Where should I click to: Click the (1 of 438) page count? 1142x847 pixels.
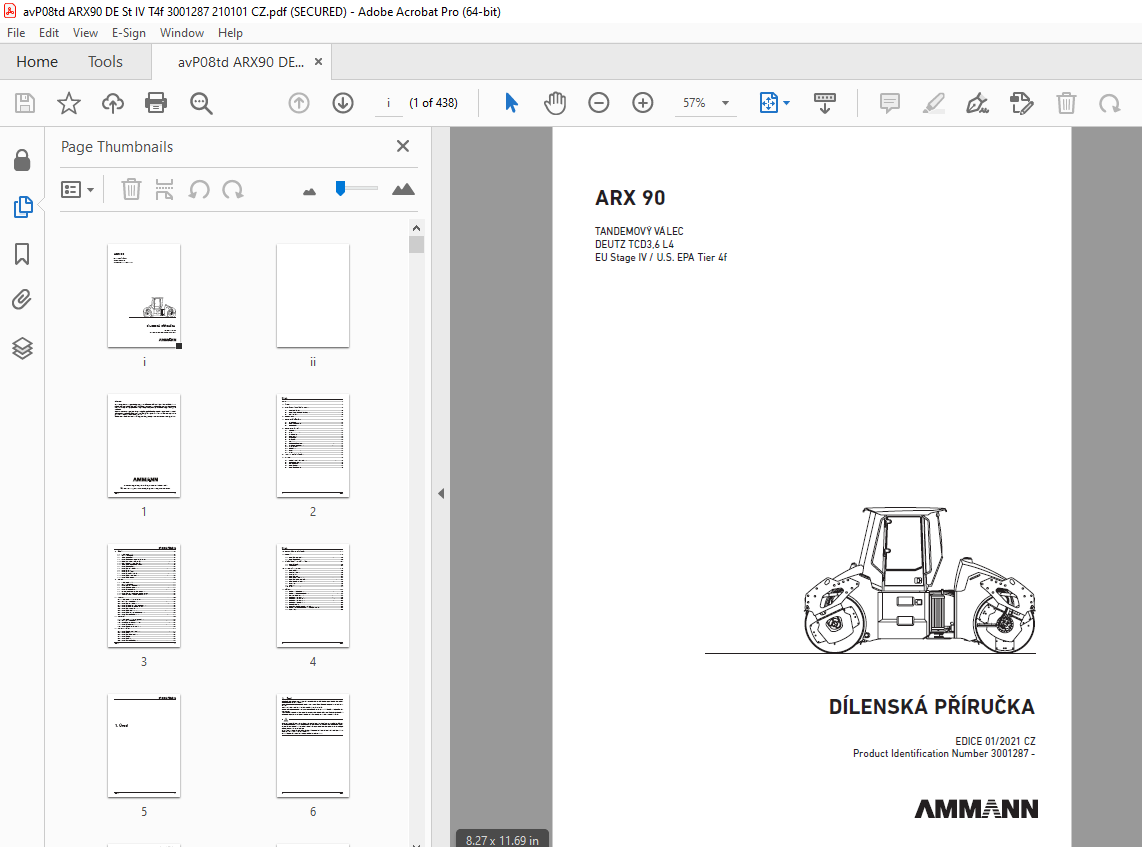(433, 103)
